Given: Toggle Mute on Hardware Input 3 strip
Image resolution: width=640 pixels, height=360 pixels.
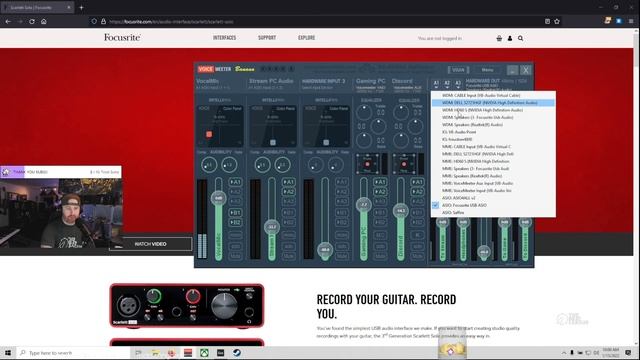Looking at the screenshot, I should [x=342, y=256].
